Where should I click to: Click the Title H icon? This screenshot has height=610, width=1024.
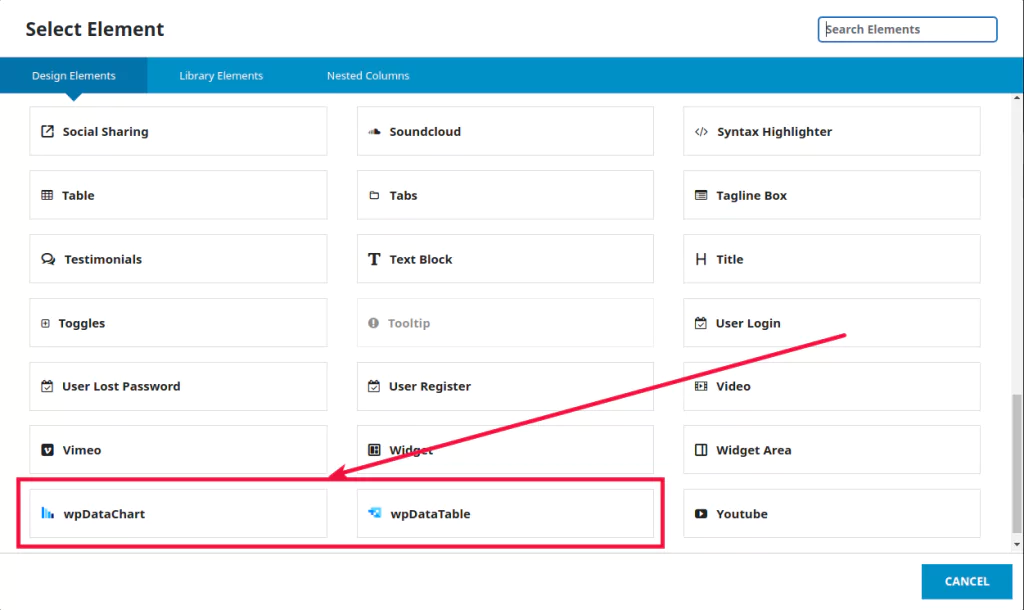[x=701, y=259]
